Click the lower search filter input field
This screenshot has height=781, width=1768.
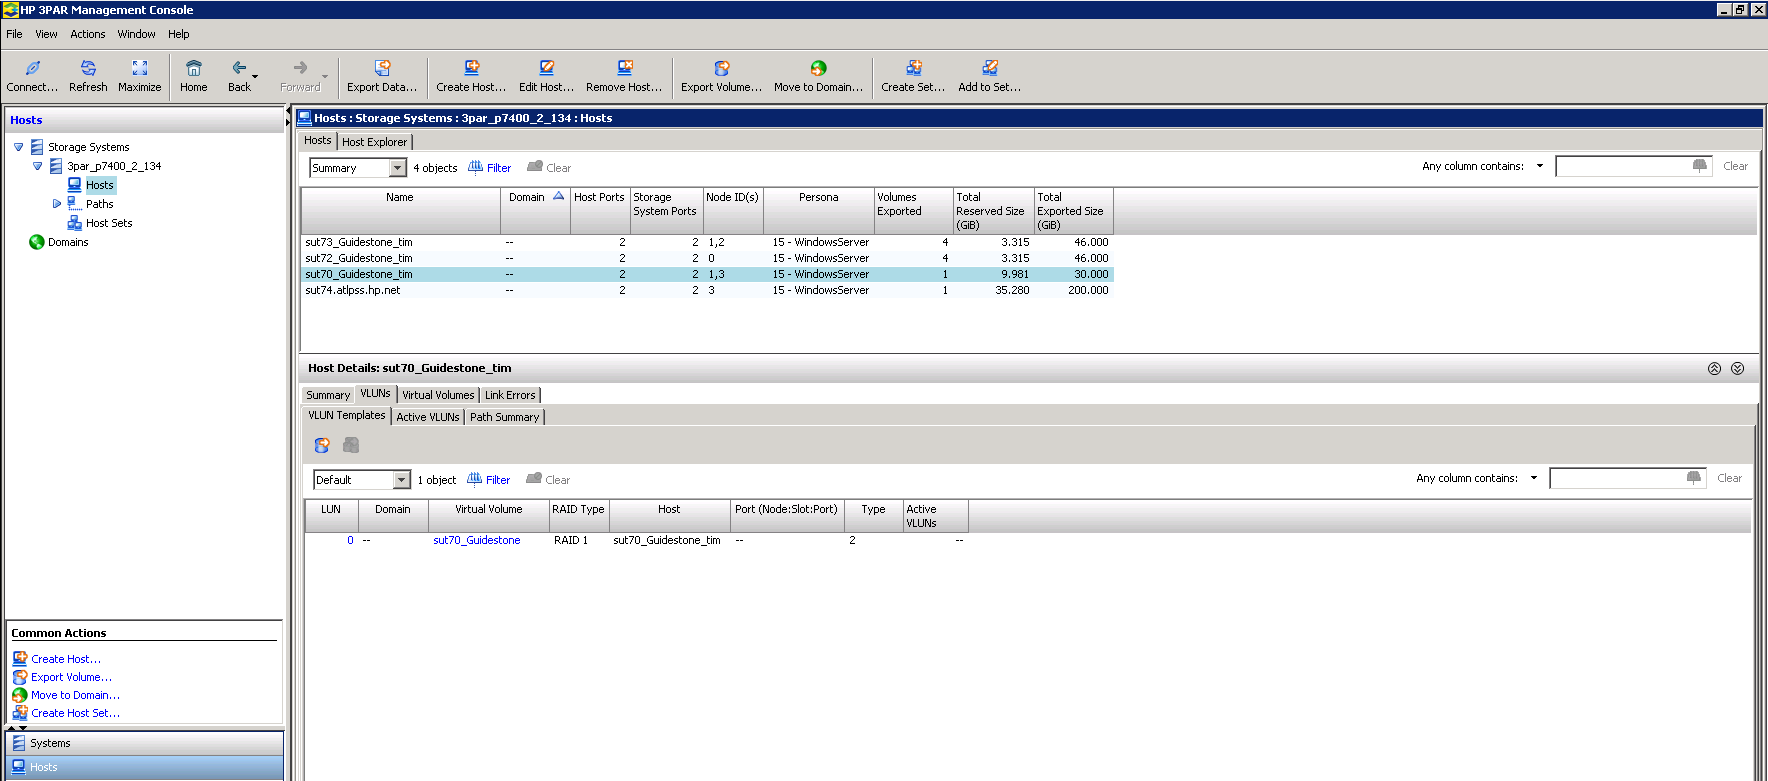pos(1616,479)
